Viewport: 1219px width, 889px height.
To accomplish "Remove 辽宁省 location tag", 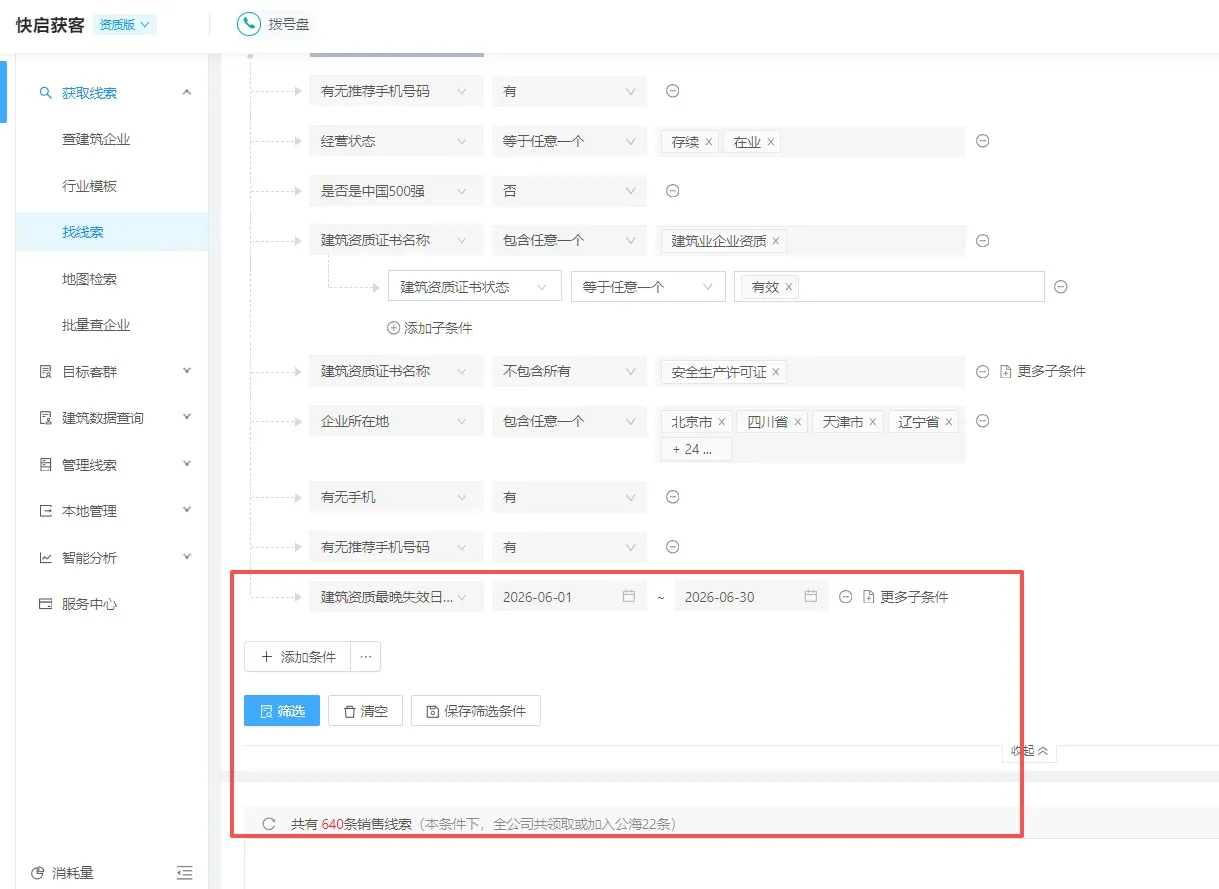I will (949, 422).
